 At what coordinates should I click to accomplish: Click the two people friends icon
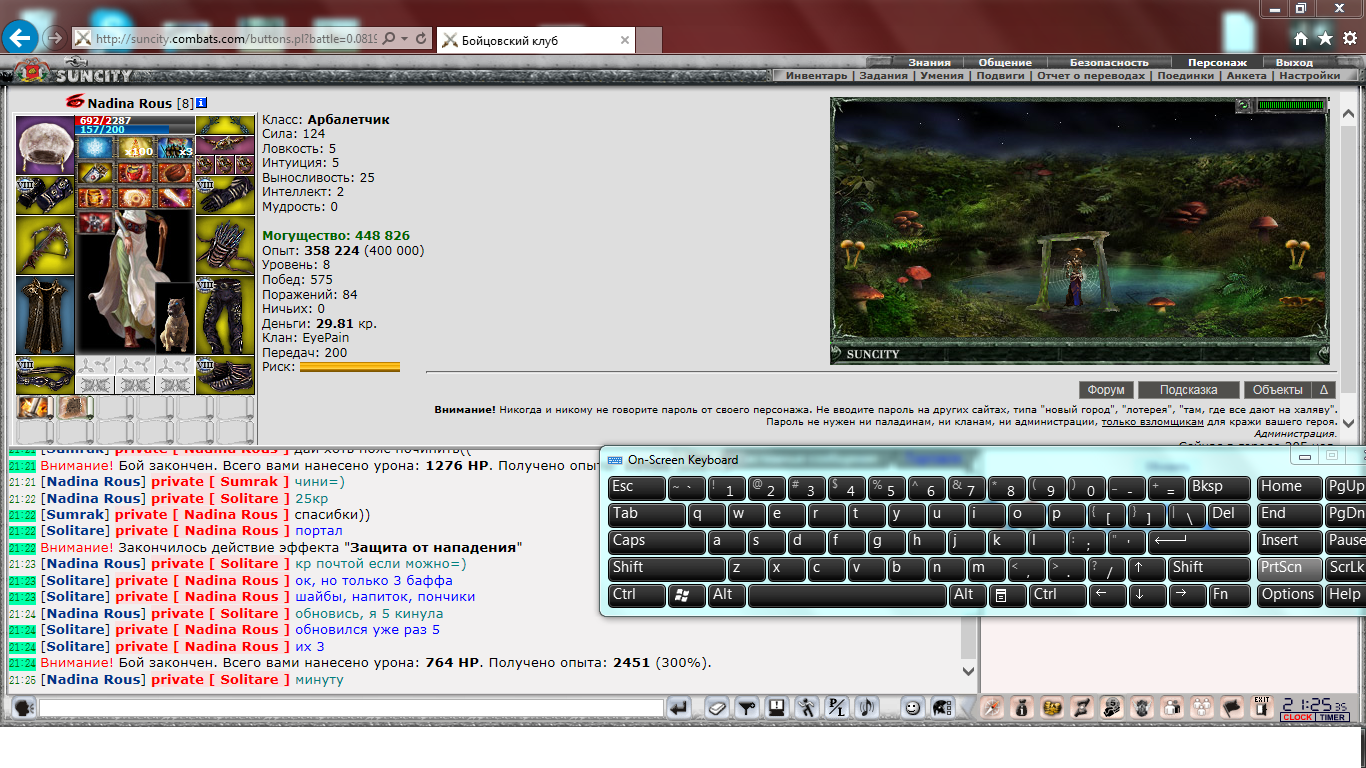tap(1172, 708)
